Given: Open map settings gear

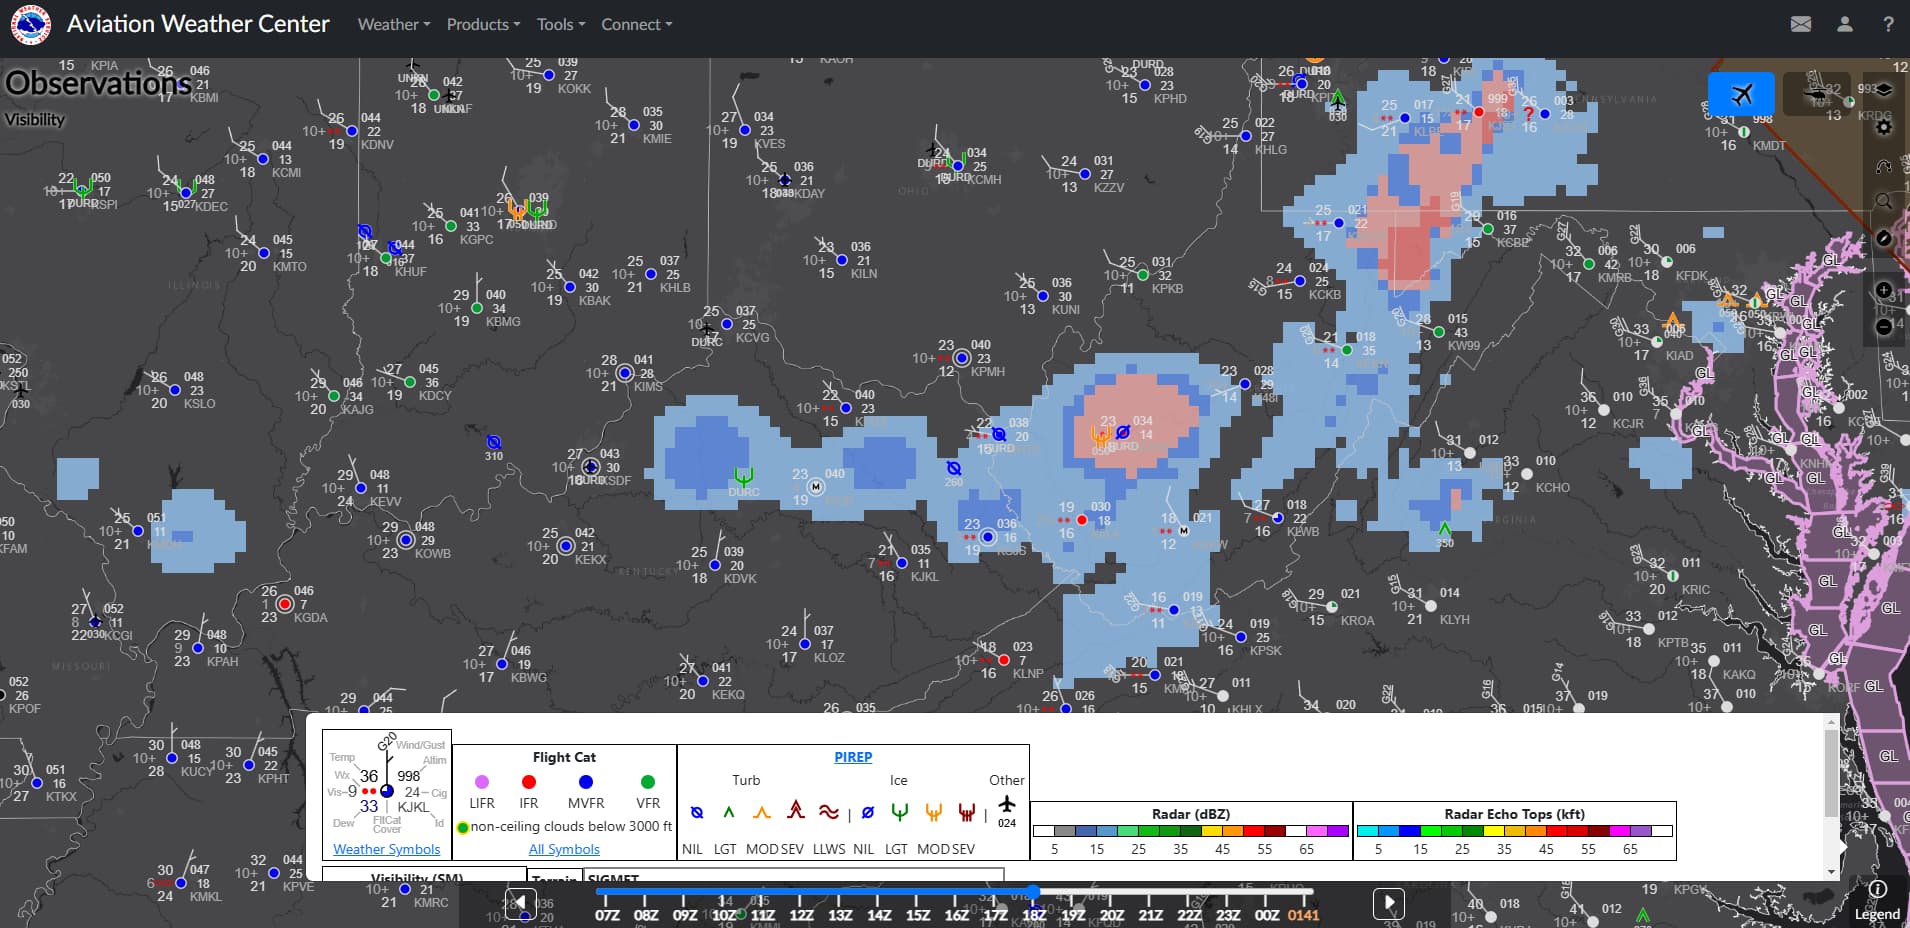Looking at the screenshot, I should [1884, 127].
